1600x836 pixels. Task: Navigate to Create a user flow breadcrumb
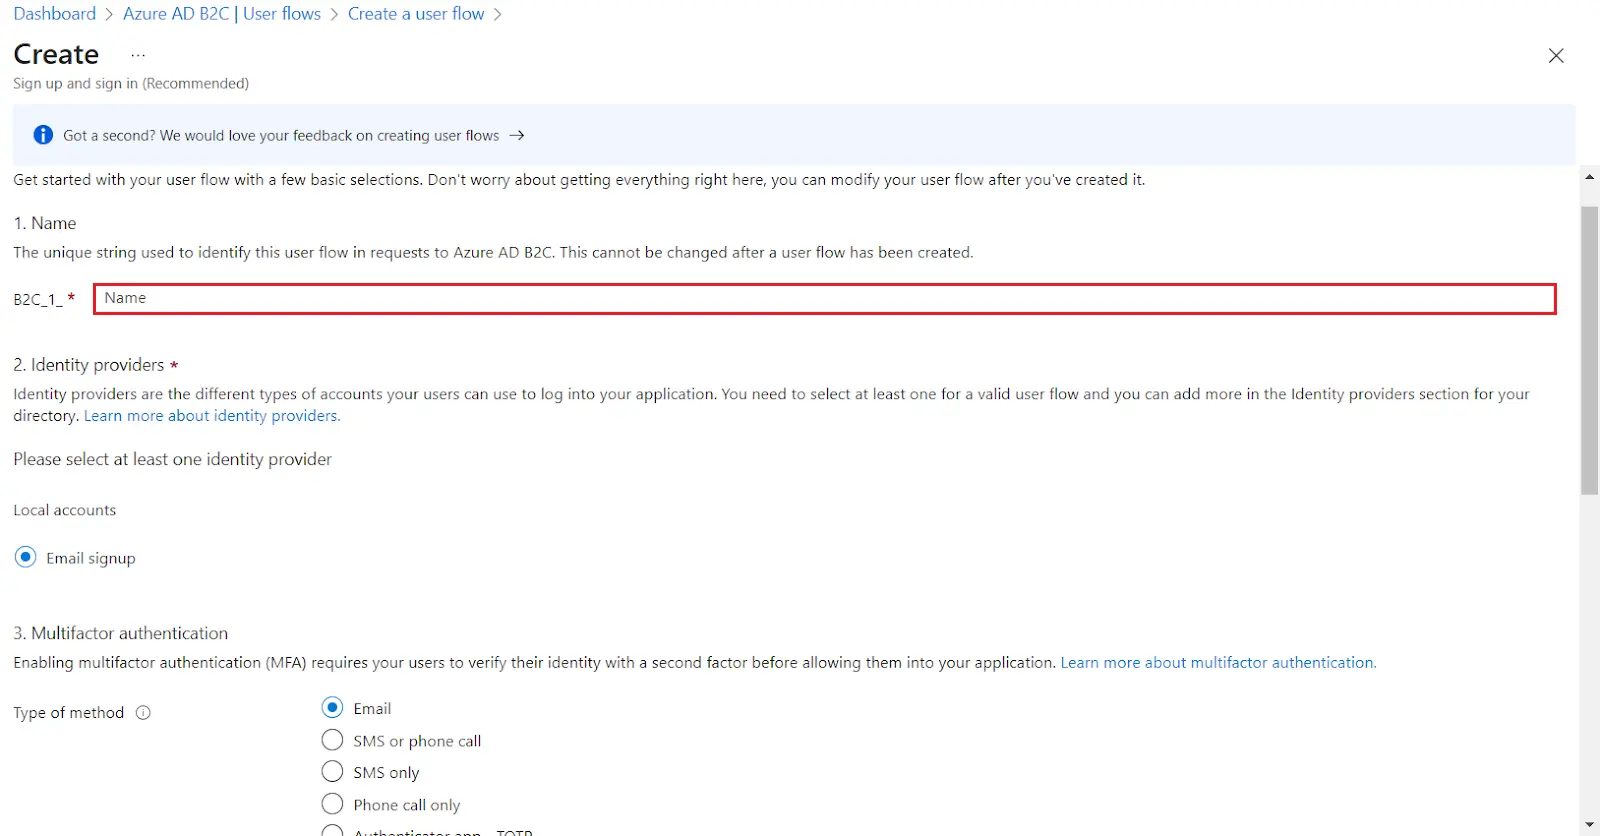pos(416,14)
